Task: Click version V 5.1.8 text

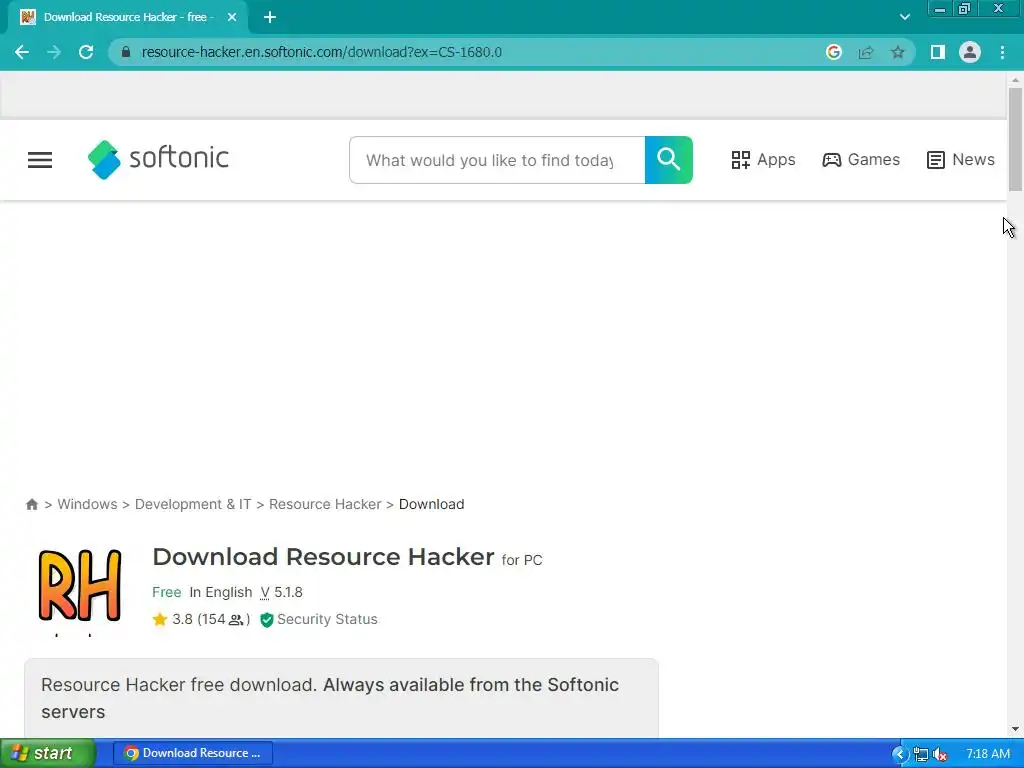Action: tap(281, 592)
